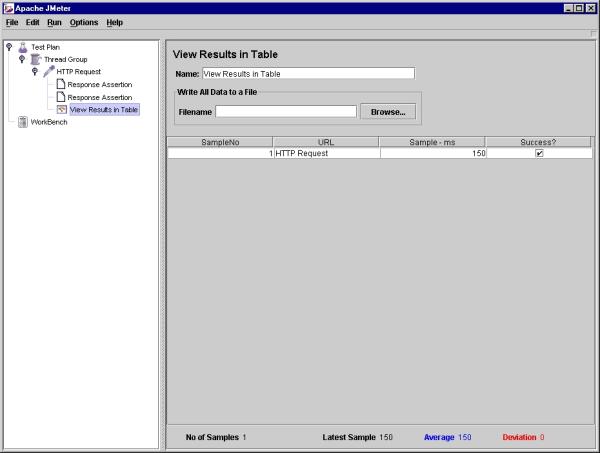
Task: Click the 150 cell in Sample column
Action: click(x=433, y=153)
